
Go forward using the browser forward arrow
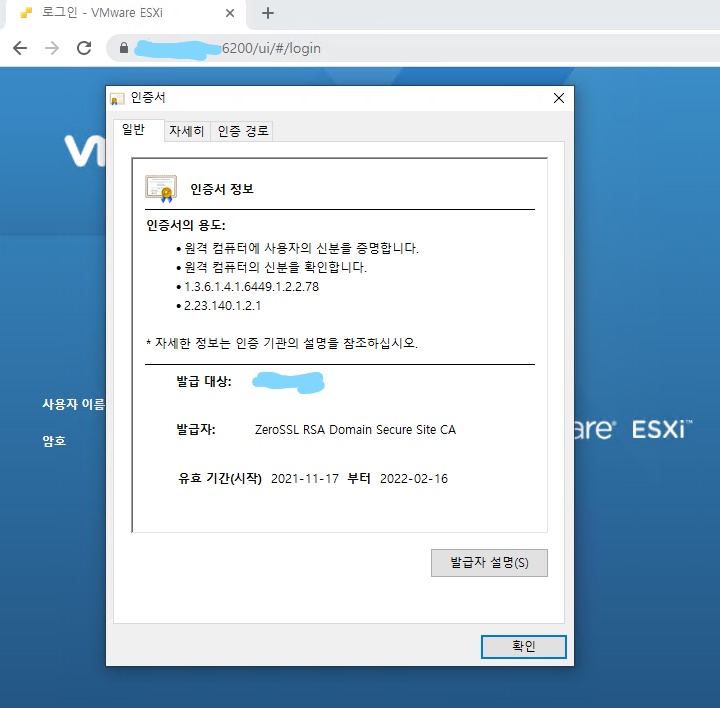coord(52,48)
